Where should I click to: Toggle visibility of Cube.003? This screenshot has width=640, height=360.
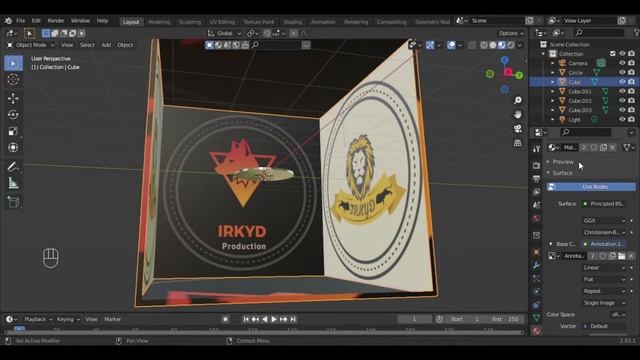(622, 110)
